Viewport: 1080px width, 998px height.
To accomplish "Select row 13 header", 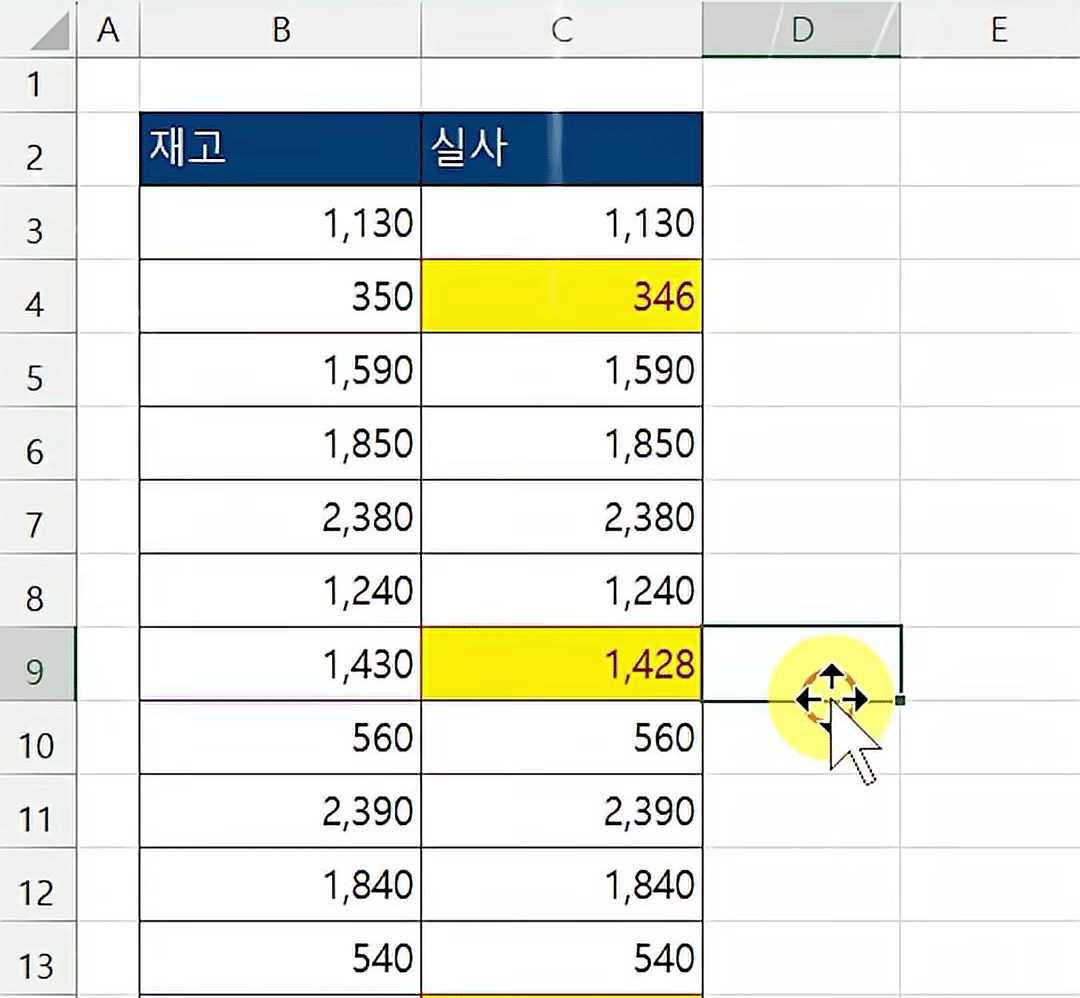I will 38,959.
